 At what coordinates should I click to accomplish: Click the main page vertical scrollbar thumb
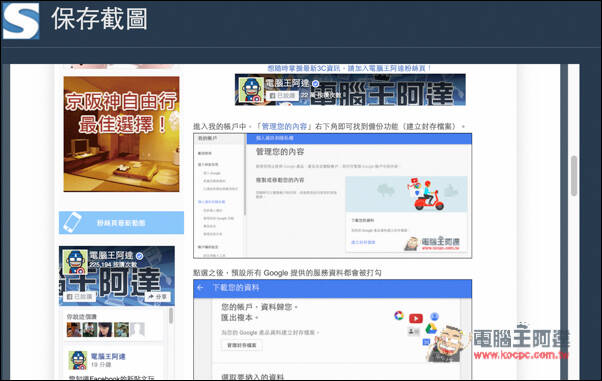pyautogui.click(x=574, y=176)
